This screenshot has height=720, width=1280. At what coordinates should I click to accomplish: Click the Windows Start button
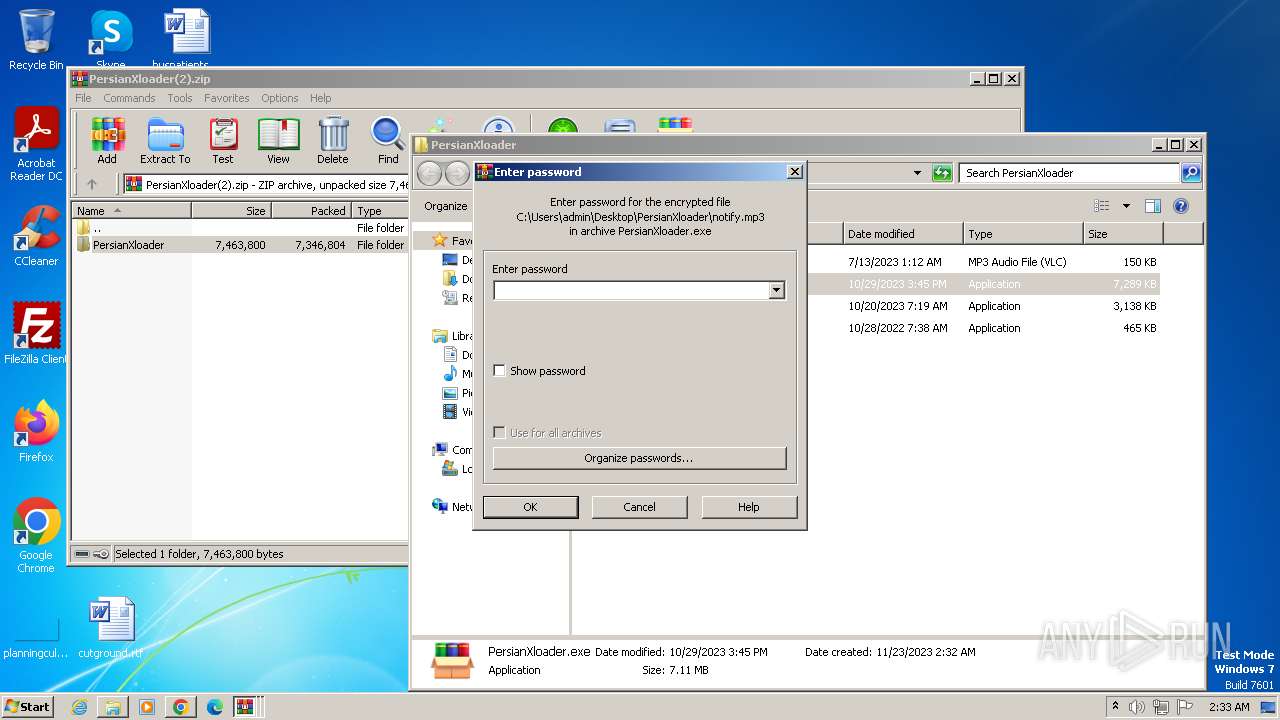click(28, 707)
